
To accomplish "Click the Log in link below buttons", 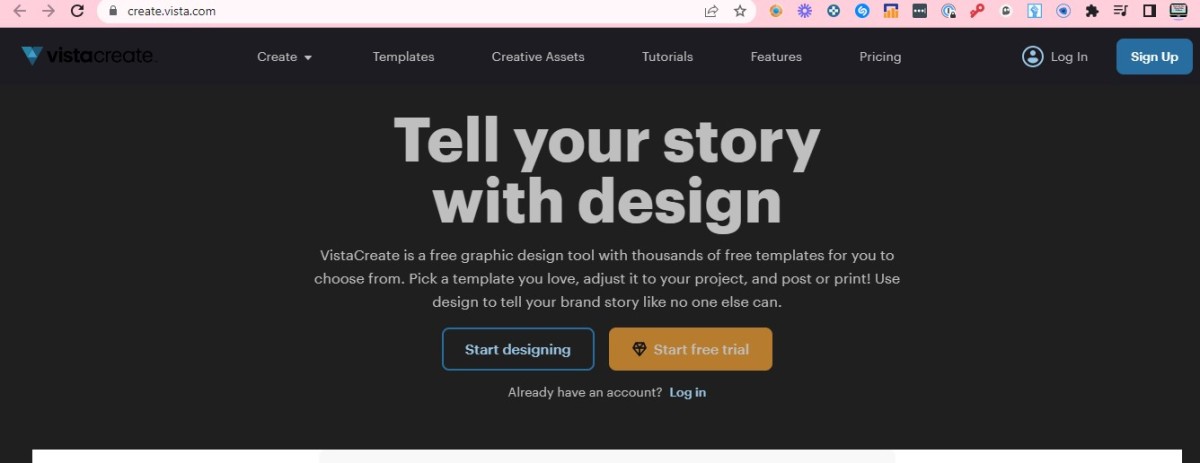I will coord(688,393).
